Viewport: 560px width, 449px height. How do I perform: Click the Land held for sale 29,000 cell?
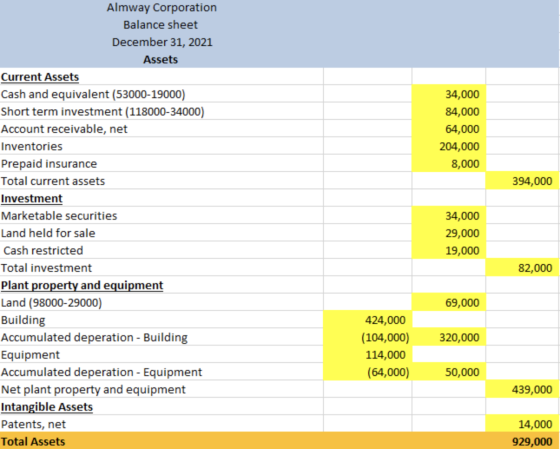[x=449, y=233]
